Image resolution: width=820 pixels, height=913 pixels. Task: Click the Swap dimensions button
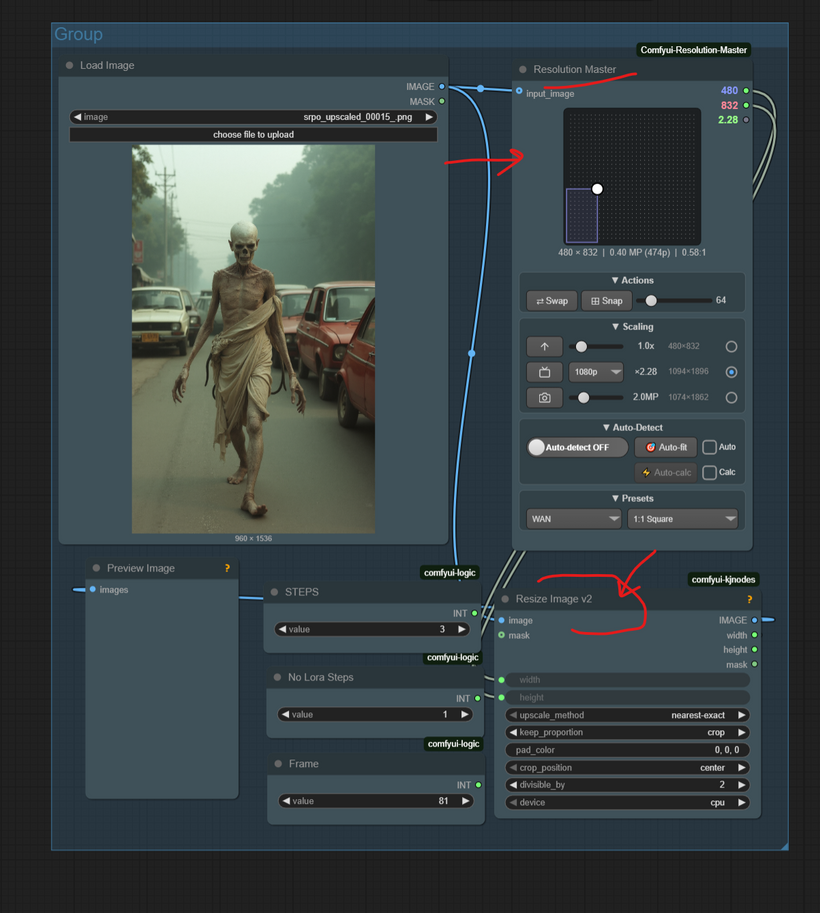pyautogui.click(x=551, y=300)
